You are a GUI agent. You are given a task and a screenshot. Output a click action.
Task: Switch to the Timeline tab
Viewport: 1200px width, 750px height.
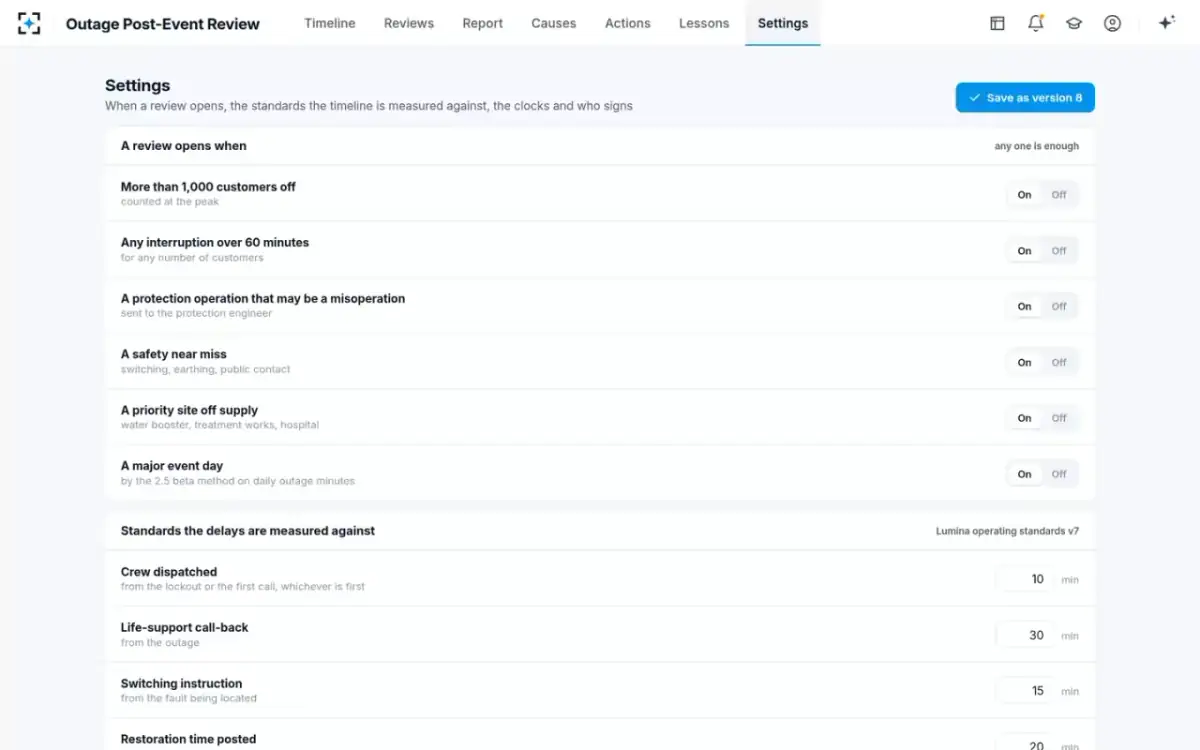(x=330, y=23)
